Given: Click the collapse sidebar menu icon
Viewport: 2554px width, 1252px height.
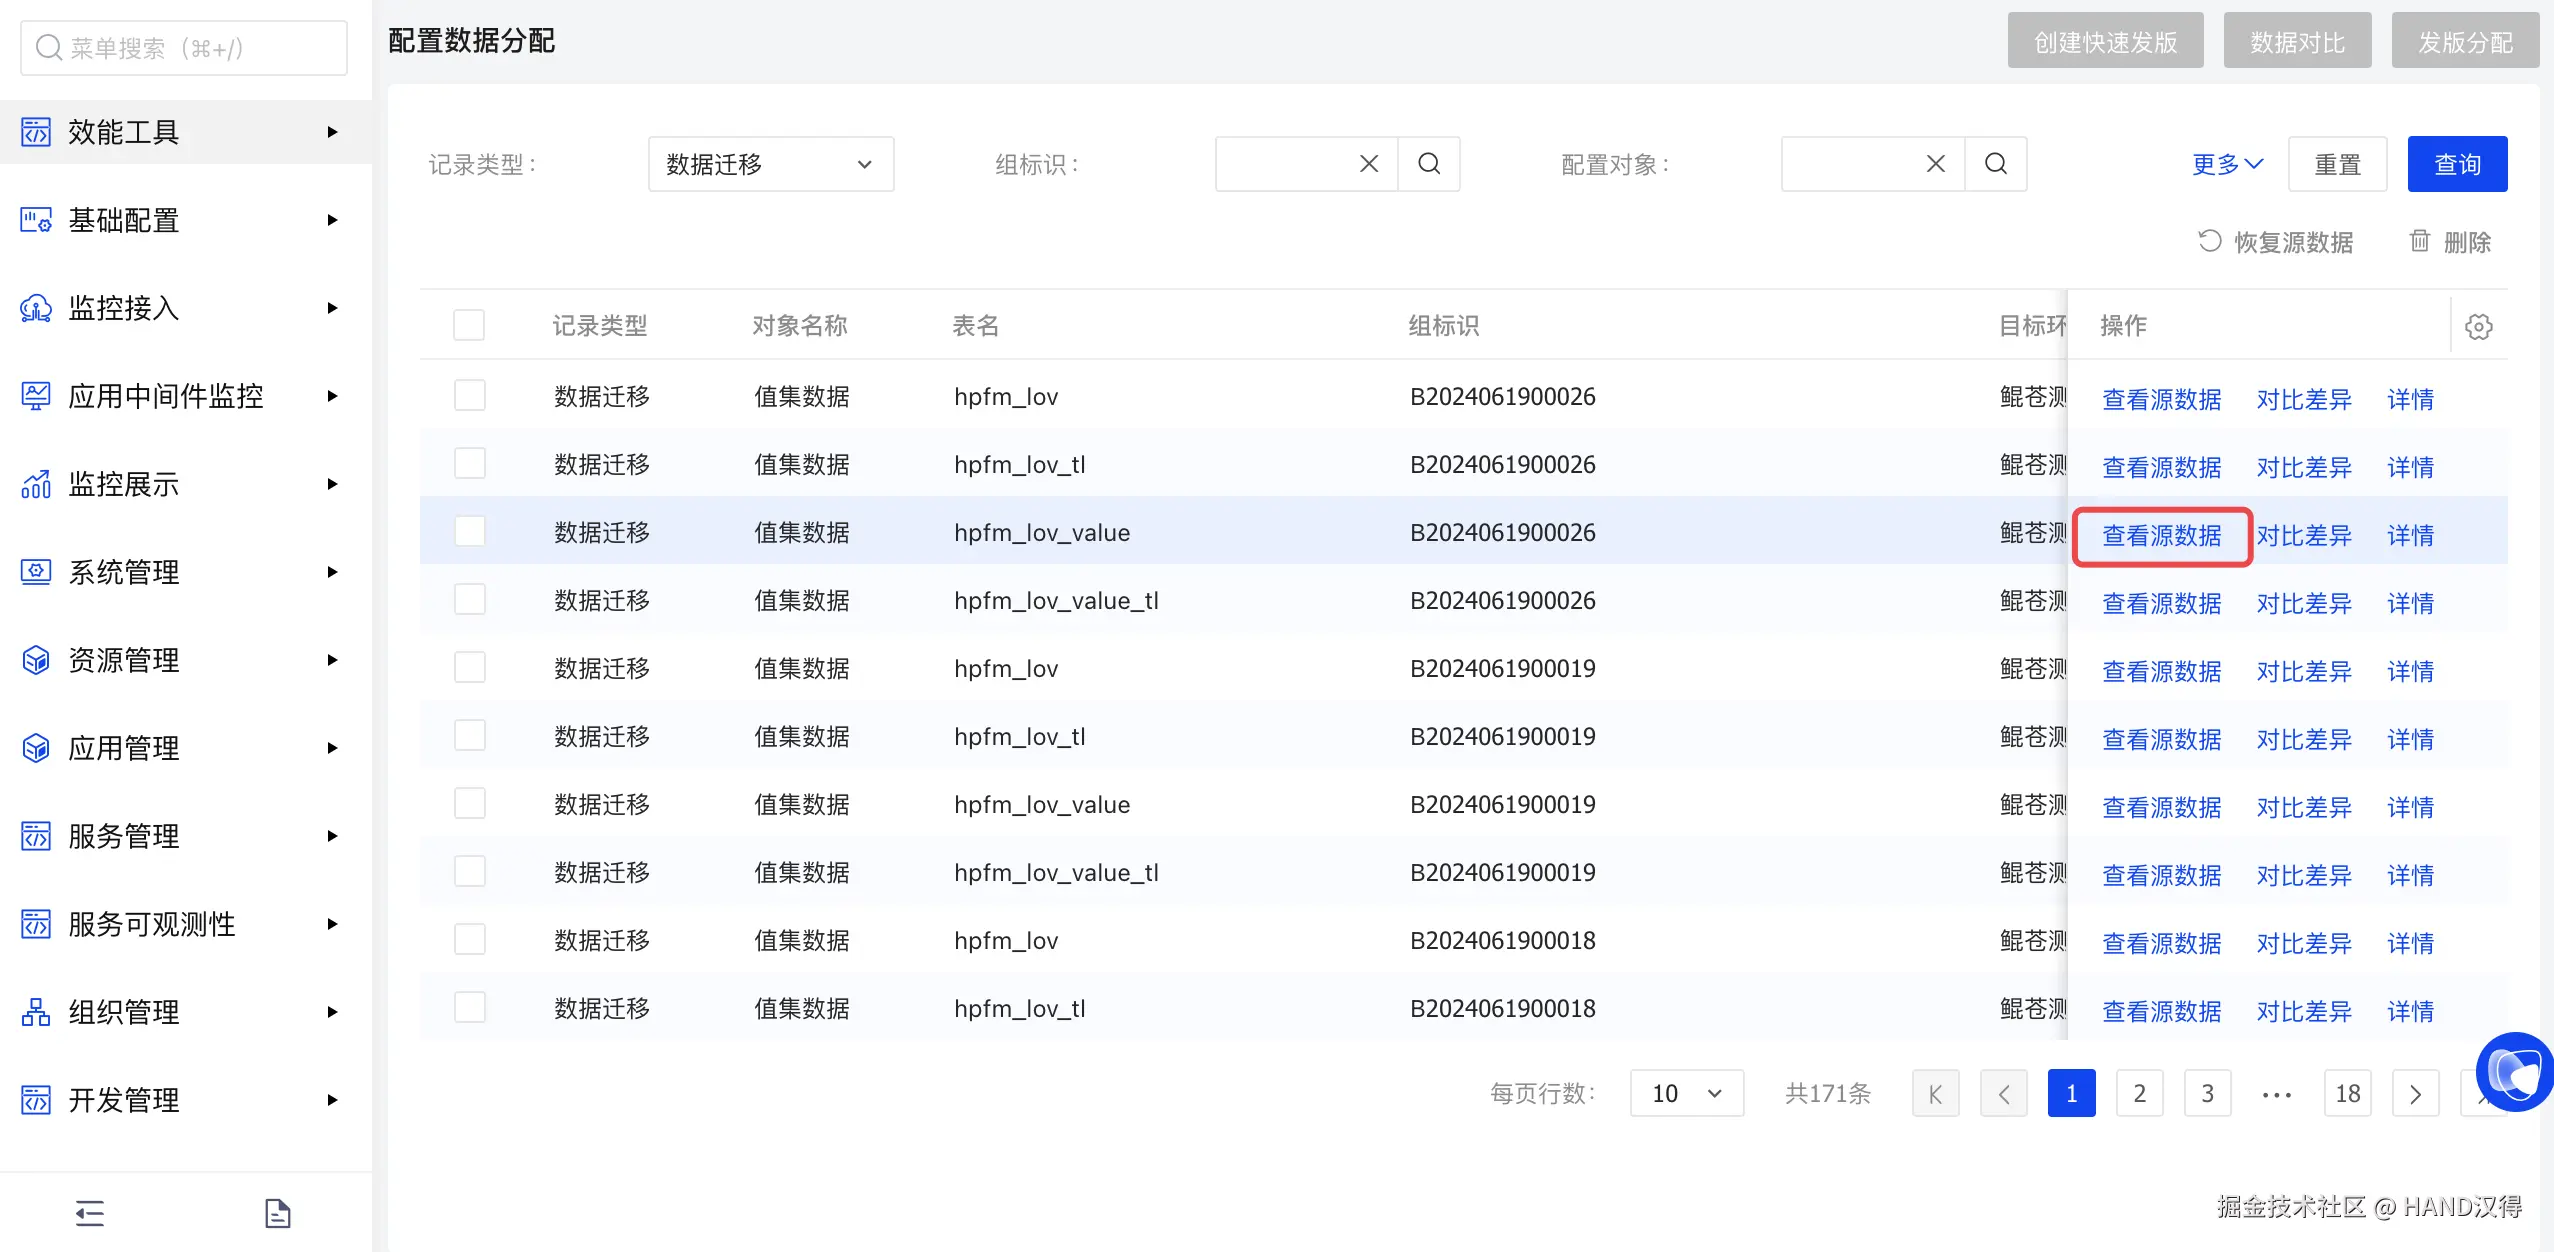Looking at the screenshot, I should 90,1213.
